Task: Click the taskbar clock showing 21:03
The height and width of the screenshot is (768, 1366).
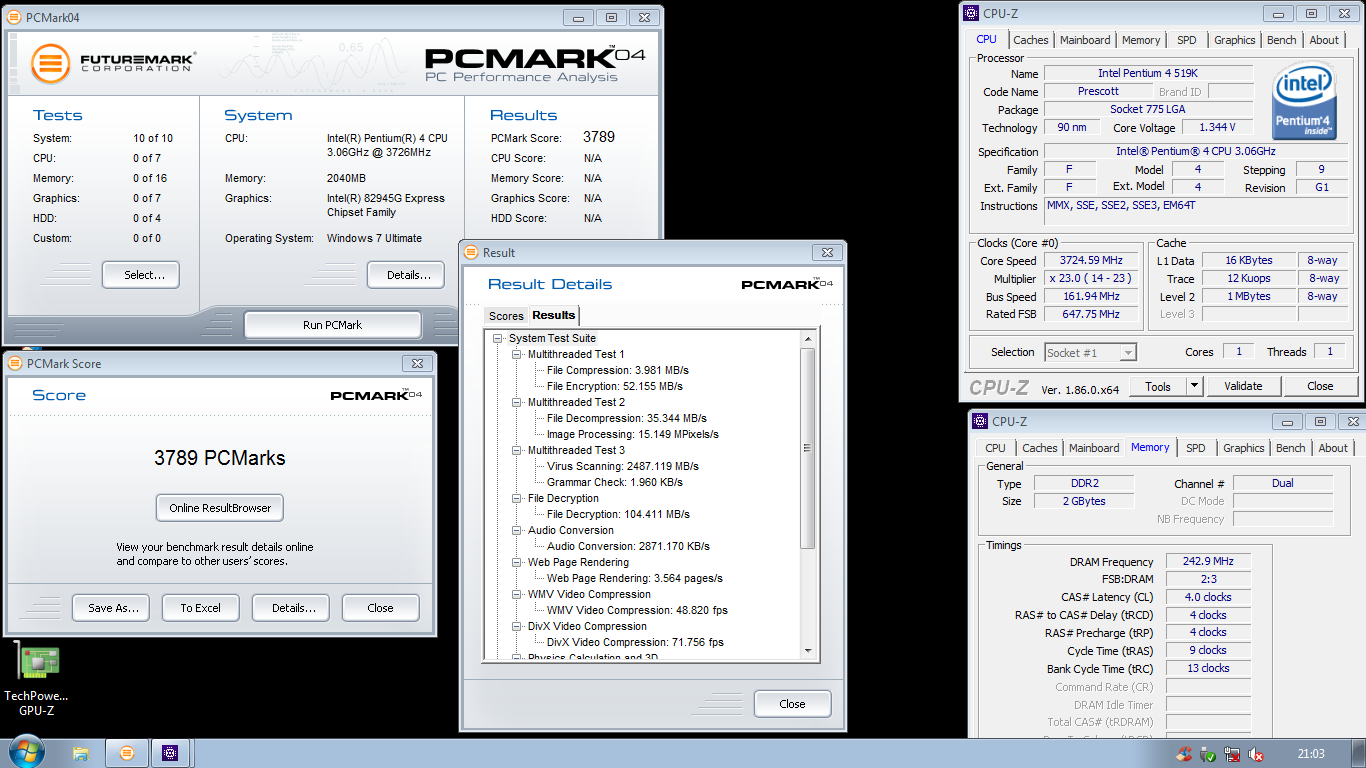Action: click(x=1310, y=754)
